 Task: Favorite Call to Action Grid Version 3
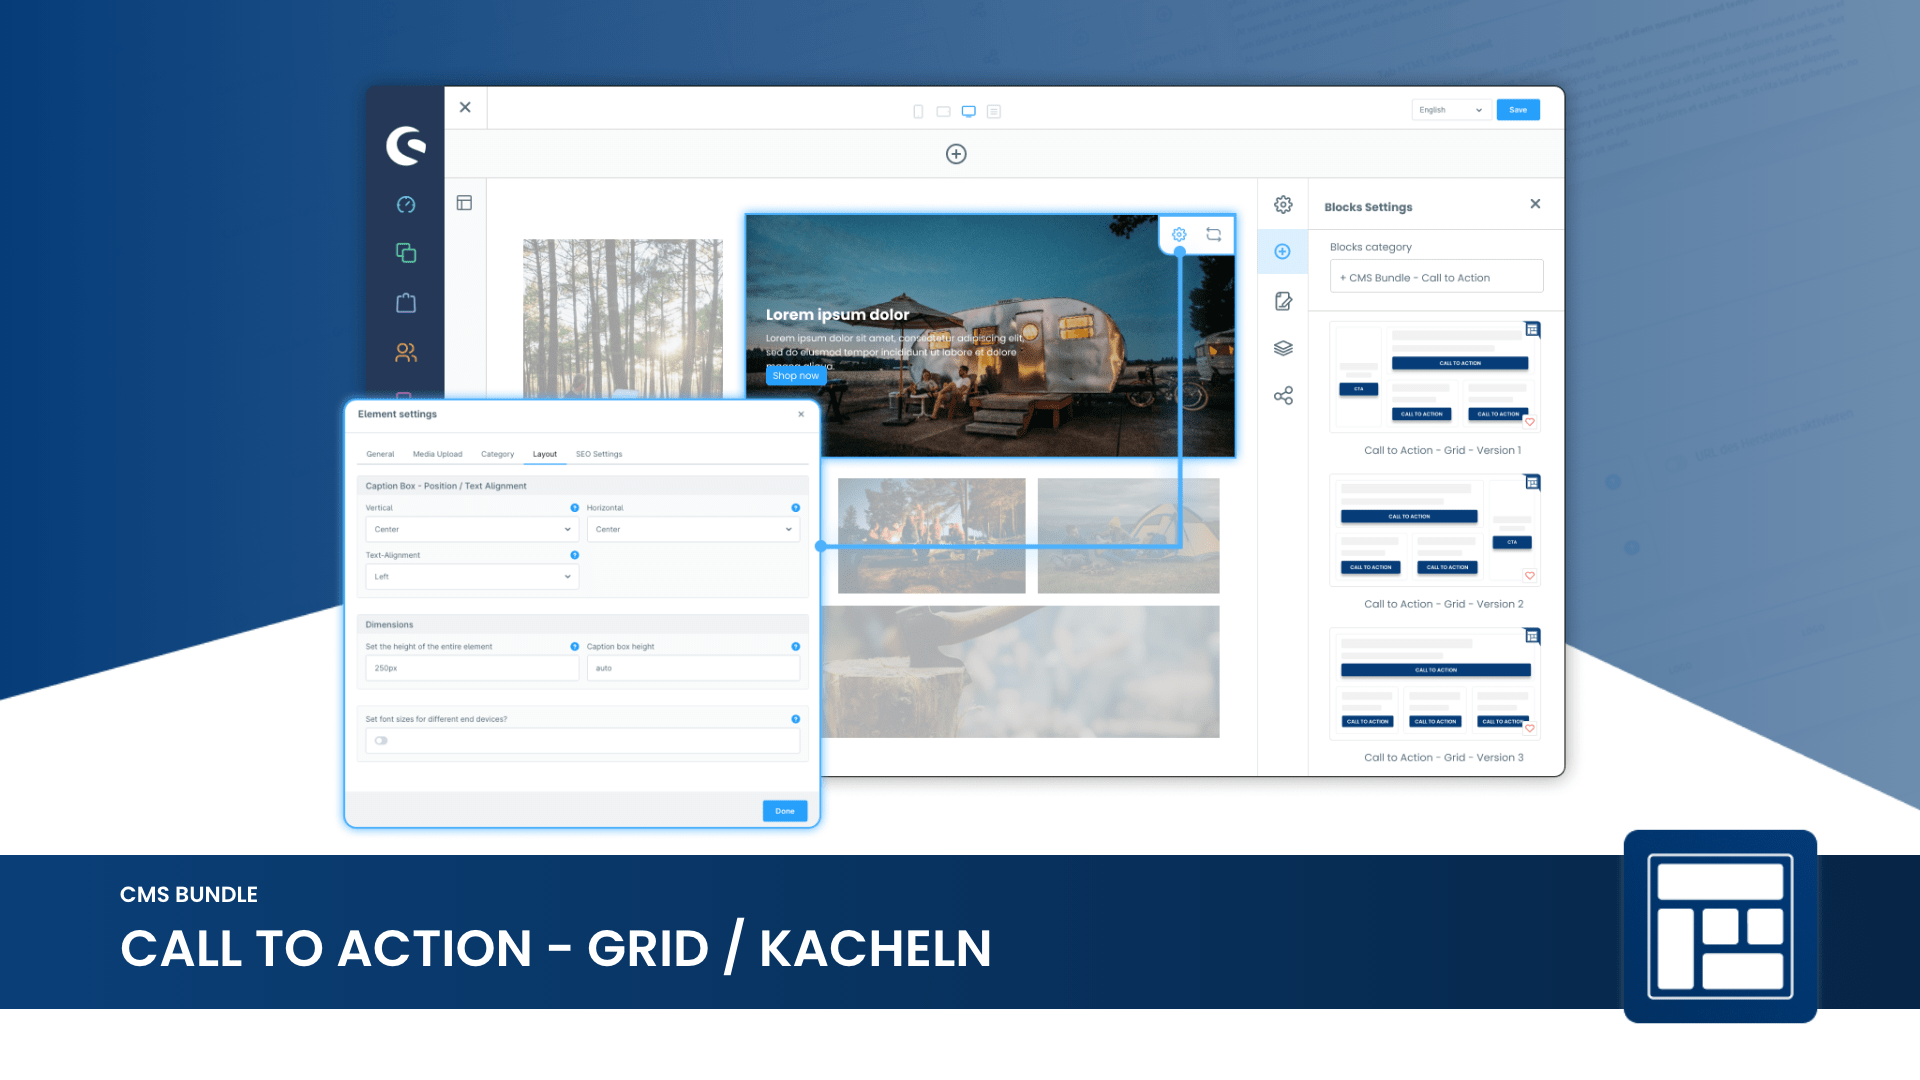[1530, 728]
